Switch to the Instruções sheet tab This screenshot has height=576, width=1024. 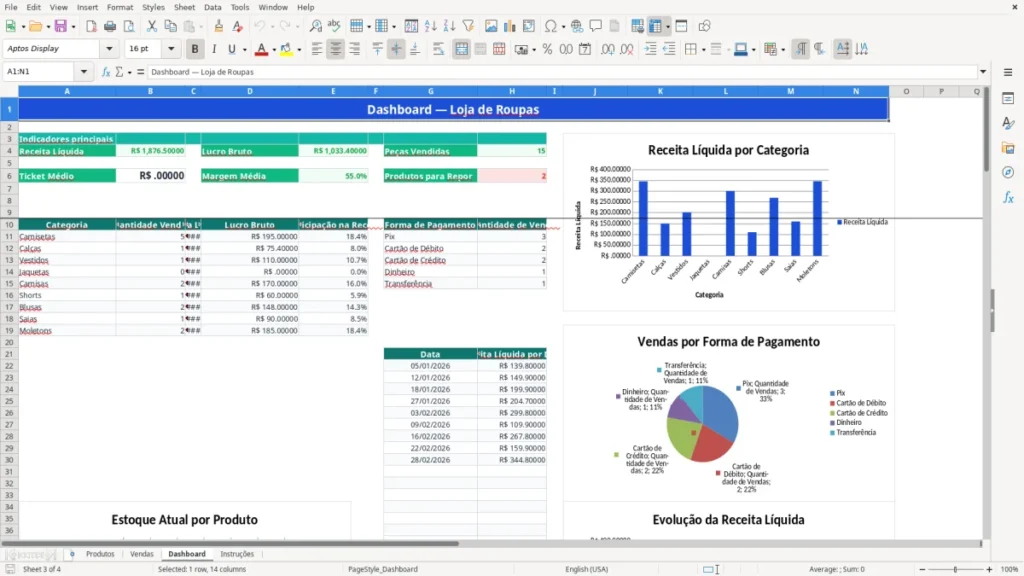[237, 554]
